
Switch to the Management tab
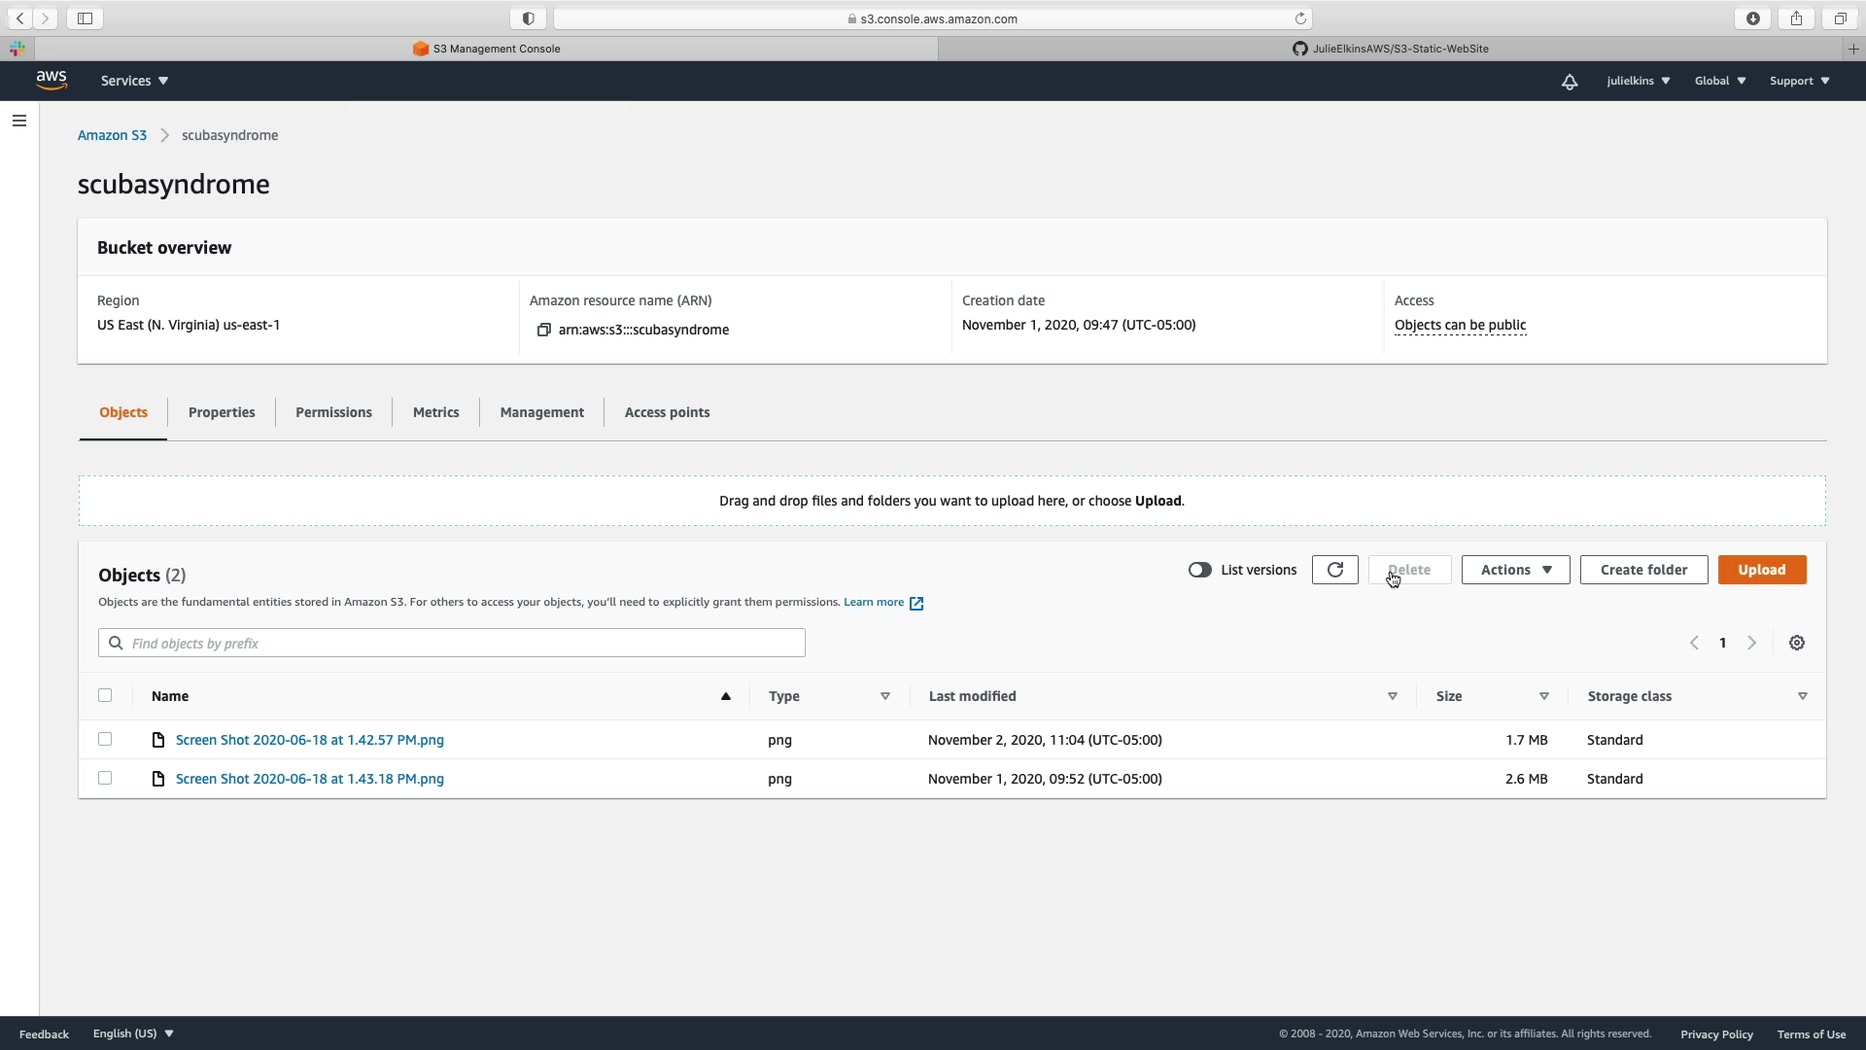[542, 412]
